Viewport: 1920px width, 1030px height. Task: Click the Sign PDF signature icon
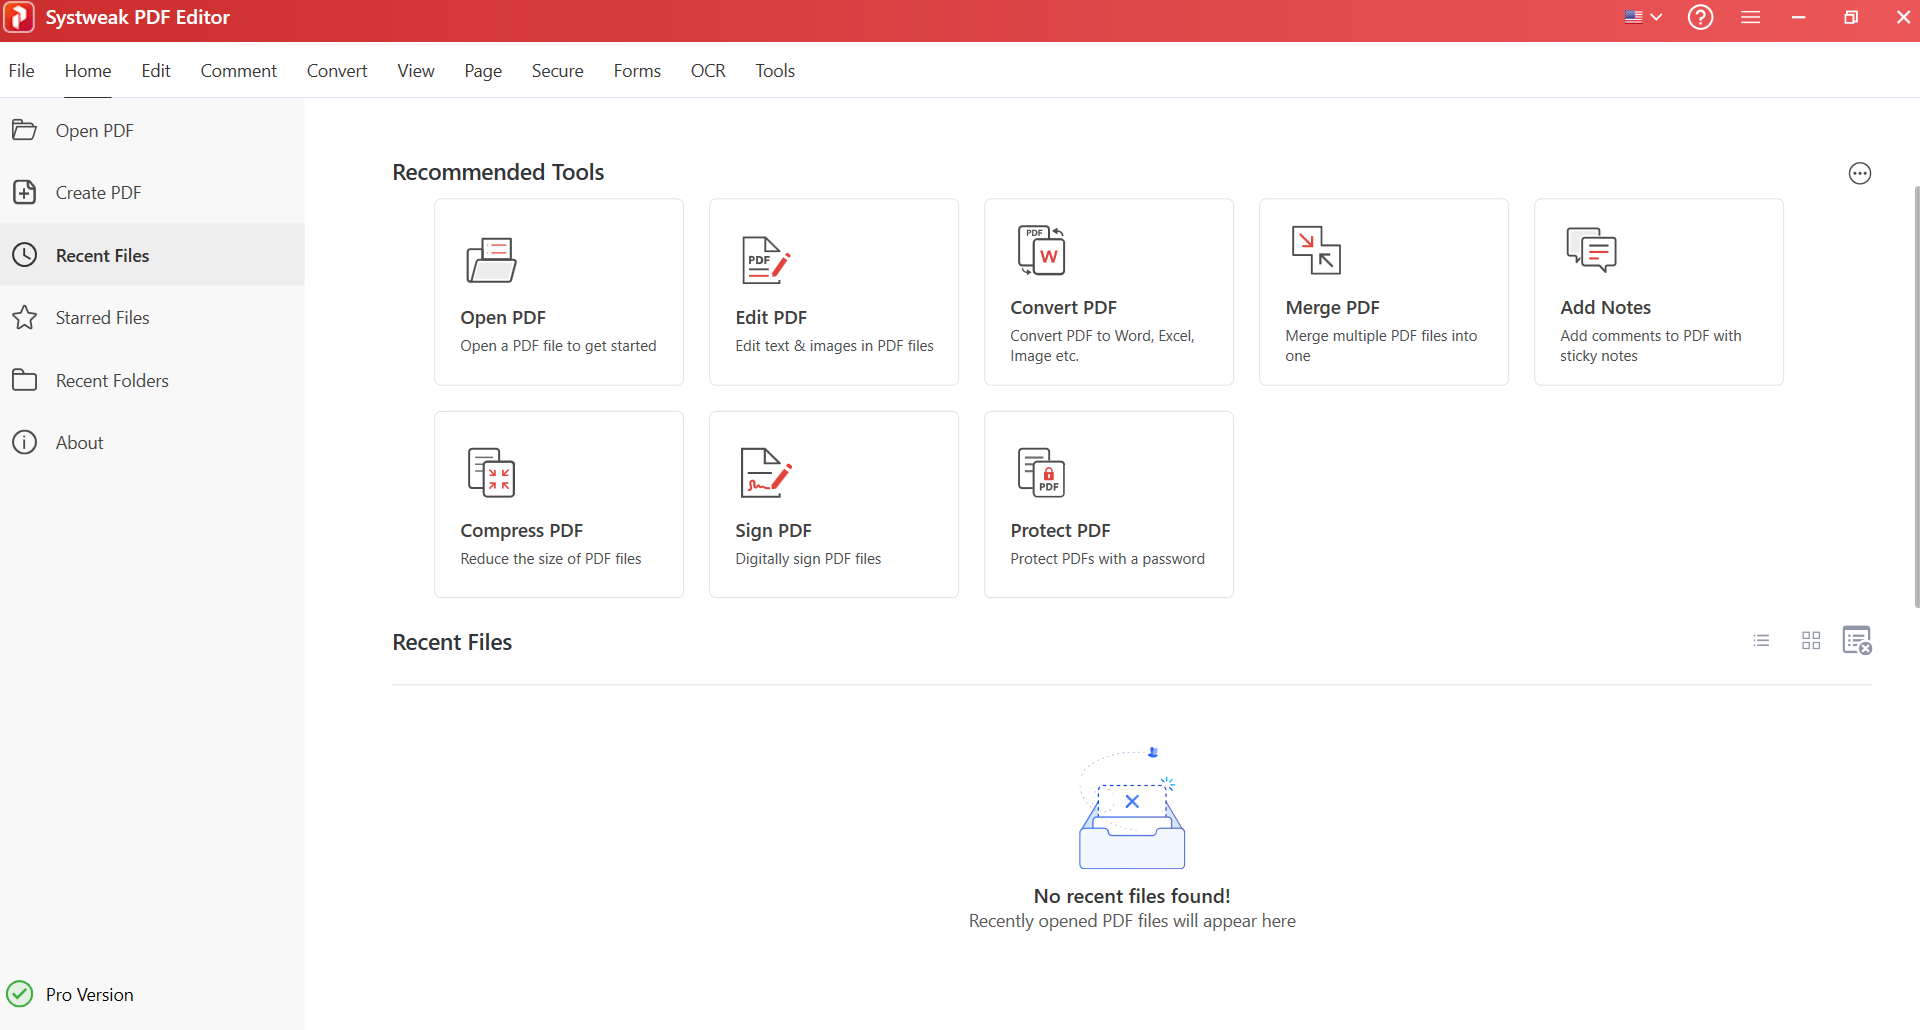pyautogui.click(x=766, y=473)
